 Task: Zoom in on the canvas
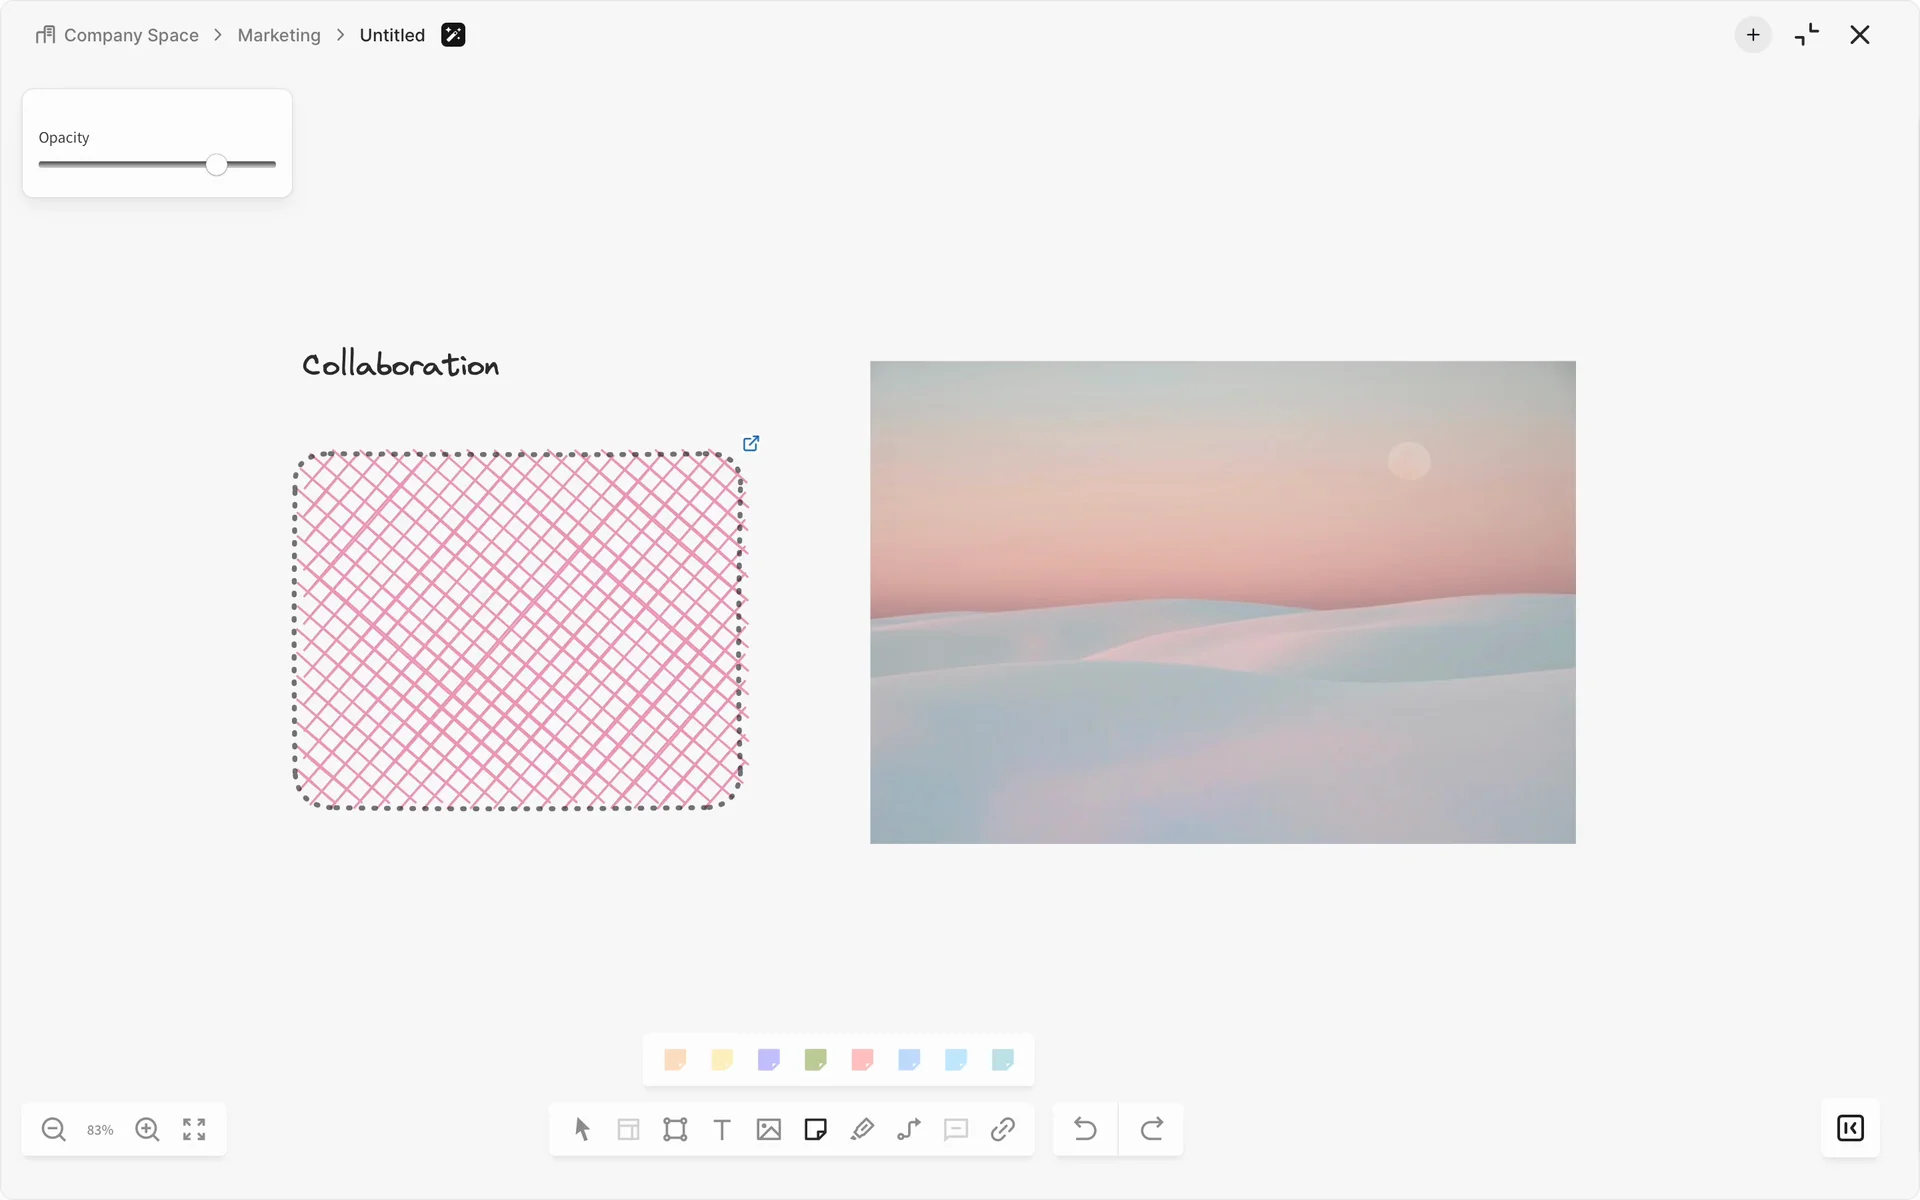pos(147,1129)
